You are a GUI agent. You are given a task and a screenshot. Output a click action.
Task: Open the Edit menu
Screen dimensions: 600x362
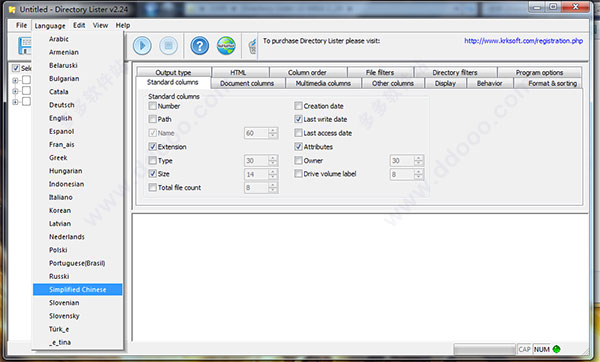point(79,25)
